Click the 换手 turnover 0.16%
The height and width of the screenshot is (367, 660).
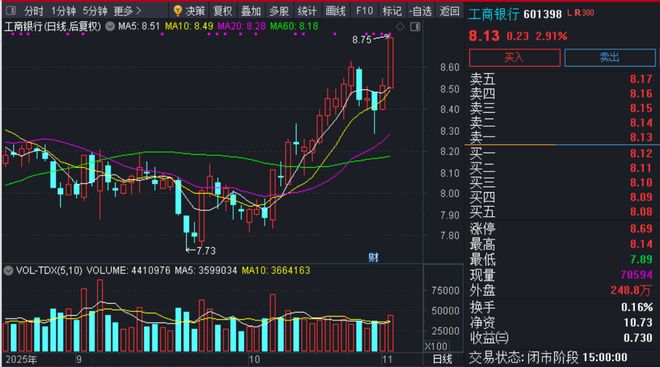(x=637, y=307)
